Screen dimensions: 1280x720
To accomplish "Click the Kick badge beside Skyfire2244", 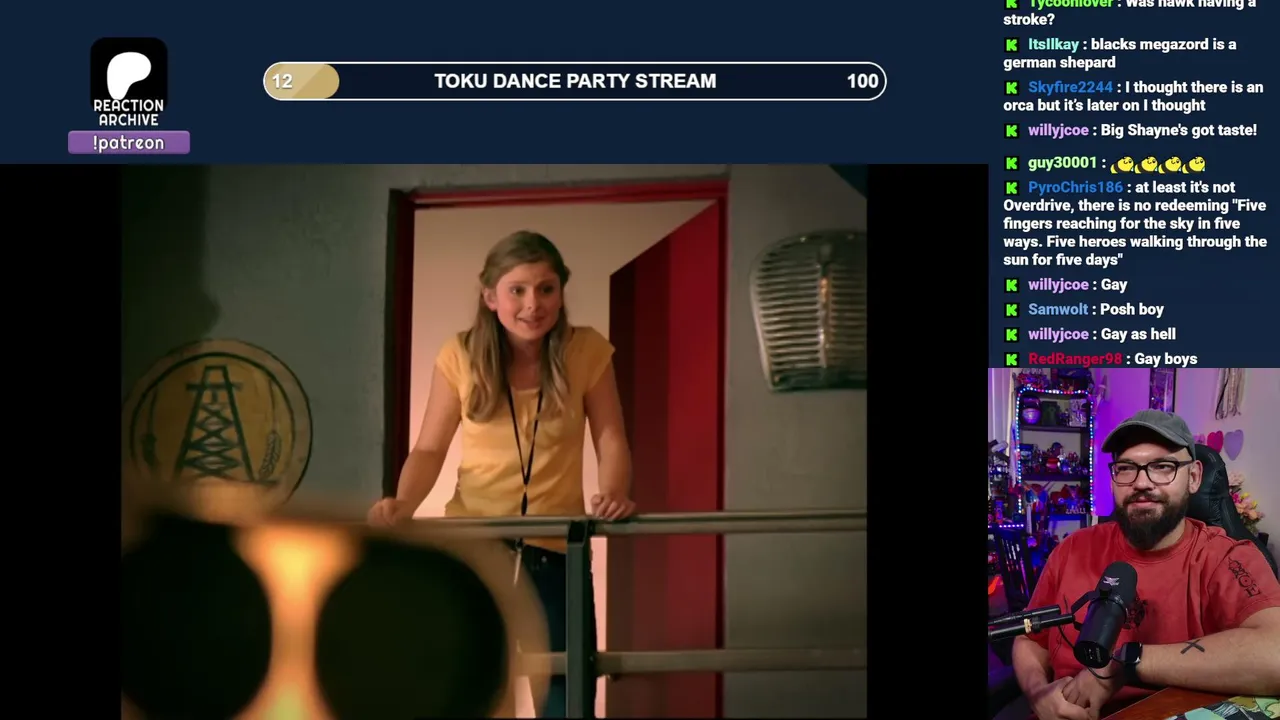I will tap(1012, 88).
